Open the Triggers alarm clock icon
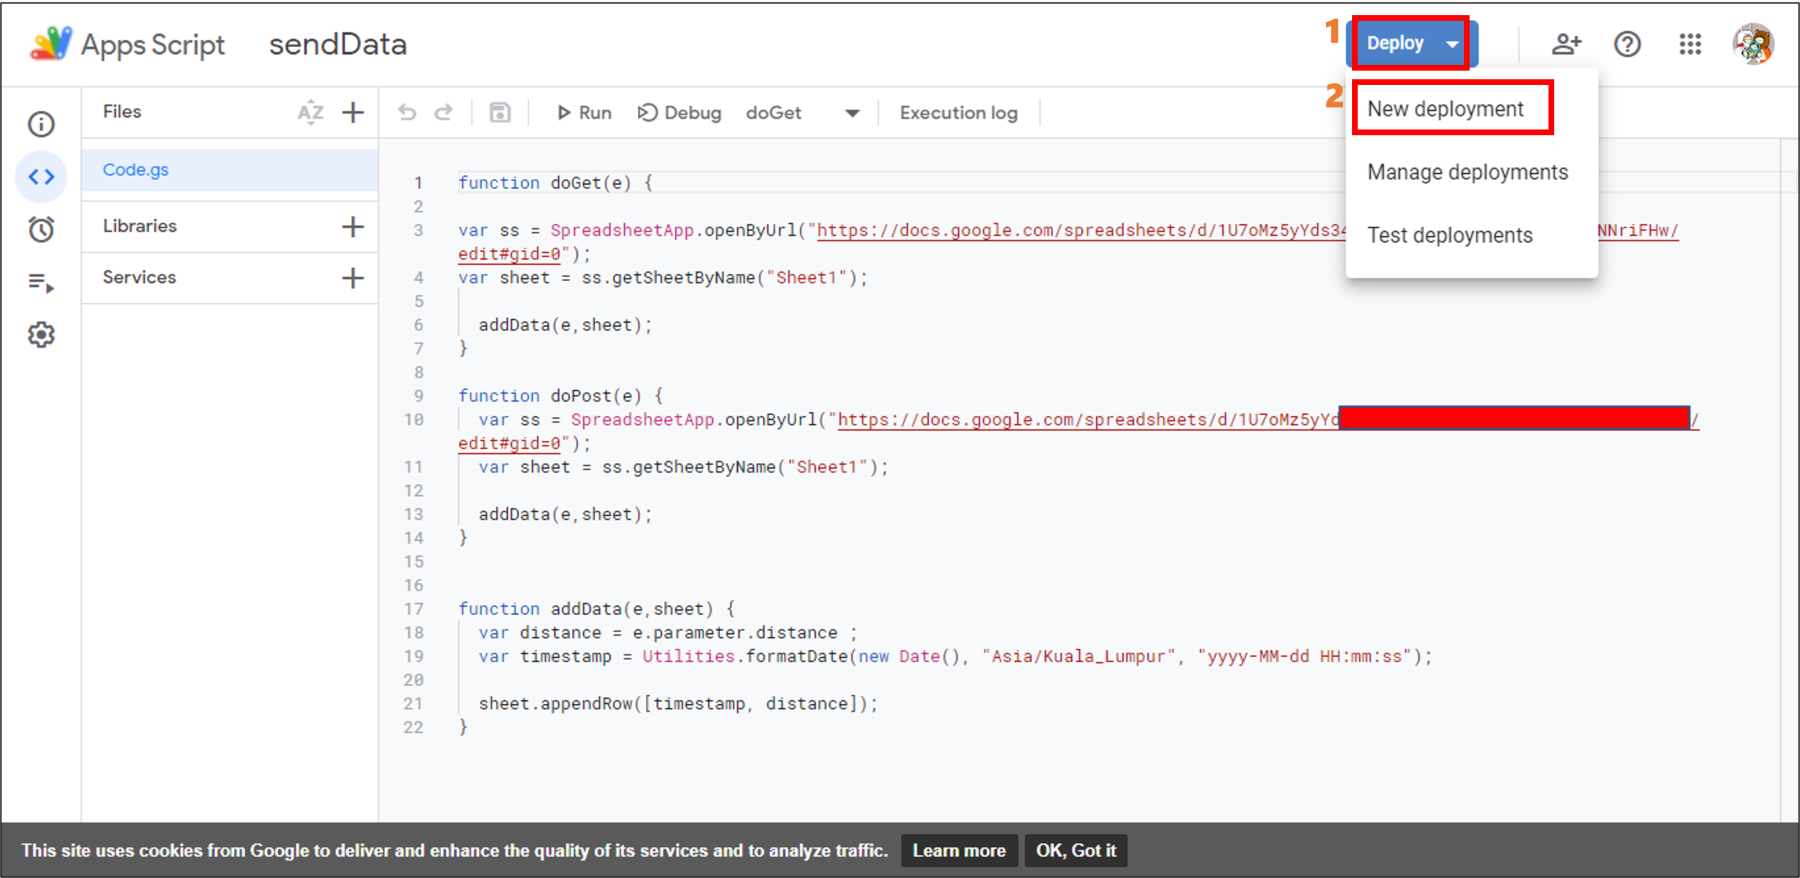 (41, 230)
